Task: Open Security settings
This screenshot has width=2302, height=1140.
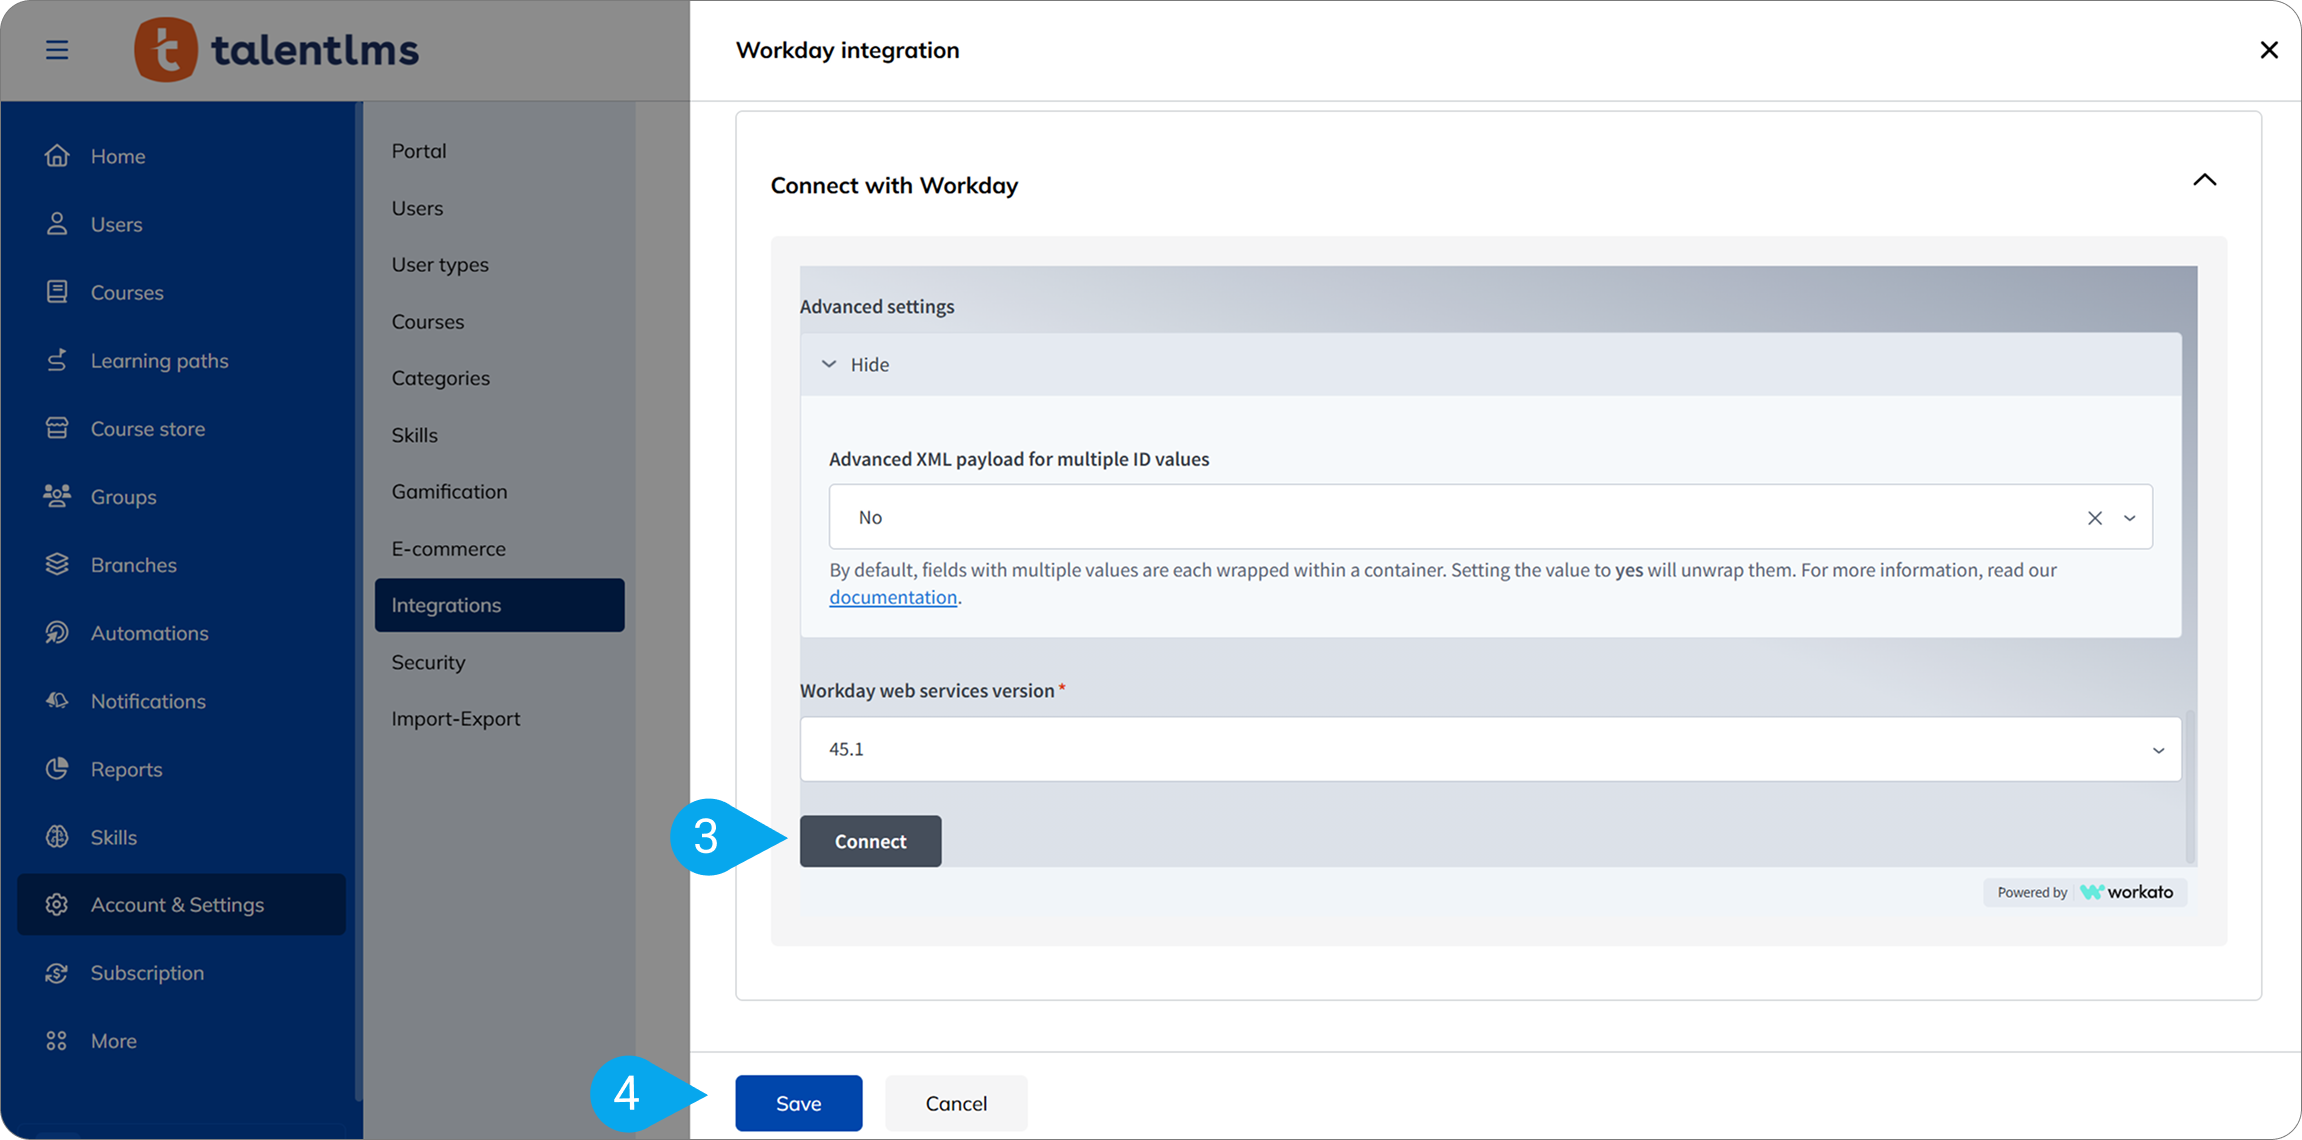Action: pos(428,662)
